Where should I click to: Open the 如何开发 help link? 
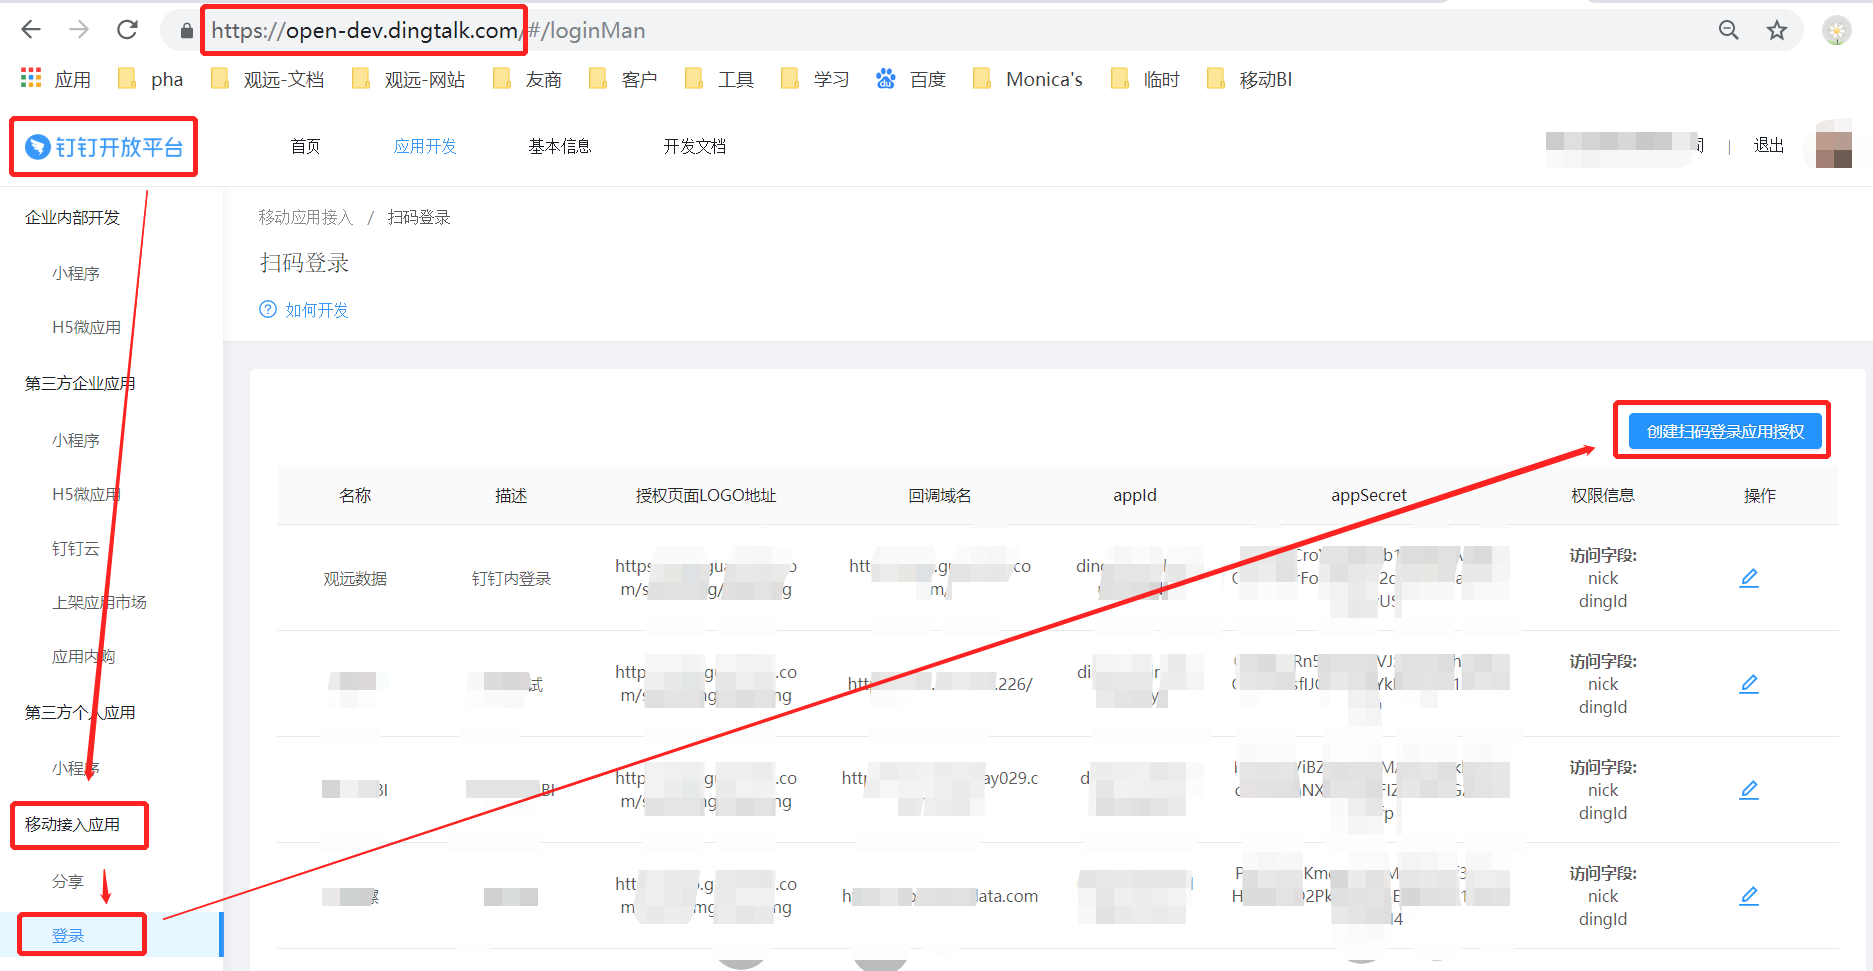tap(317, 310)
